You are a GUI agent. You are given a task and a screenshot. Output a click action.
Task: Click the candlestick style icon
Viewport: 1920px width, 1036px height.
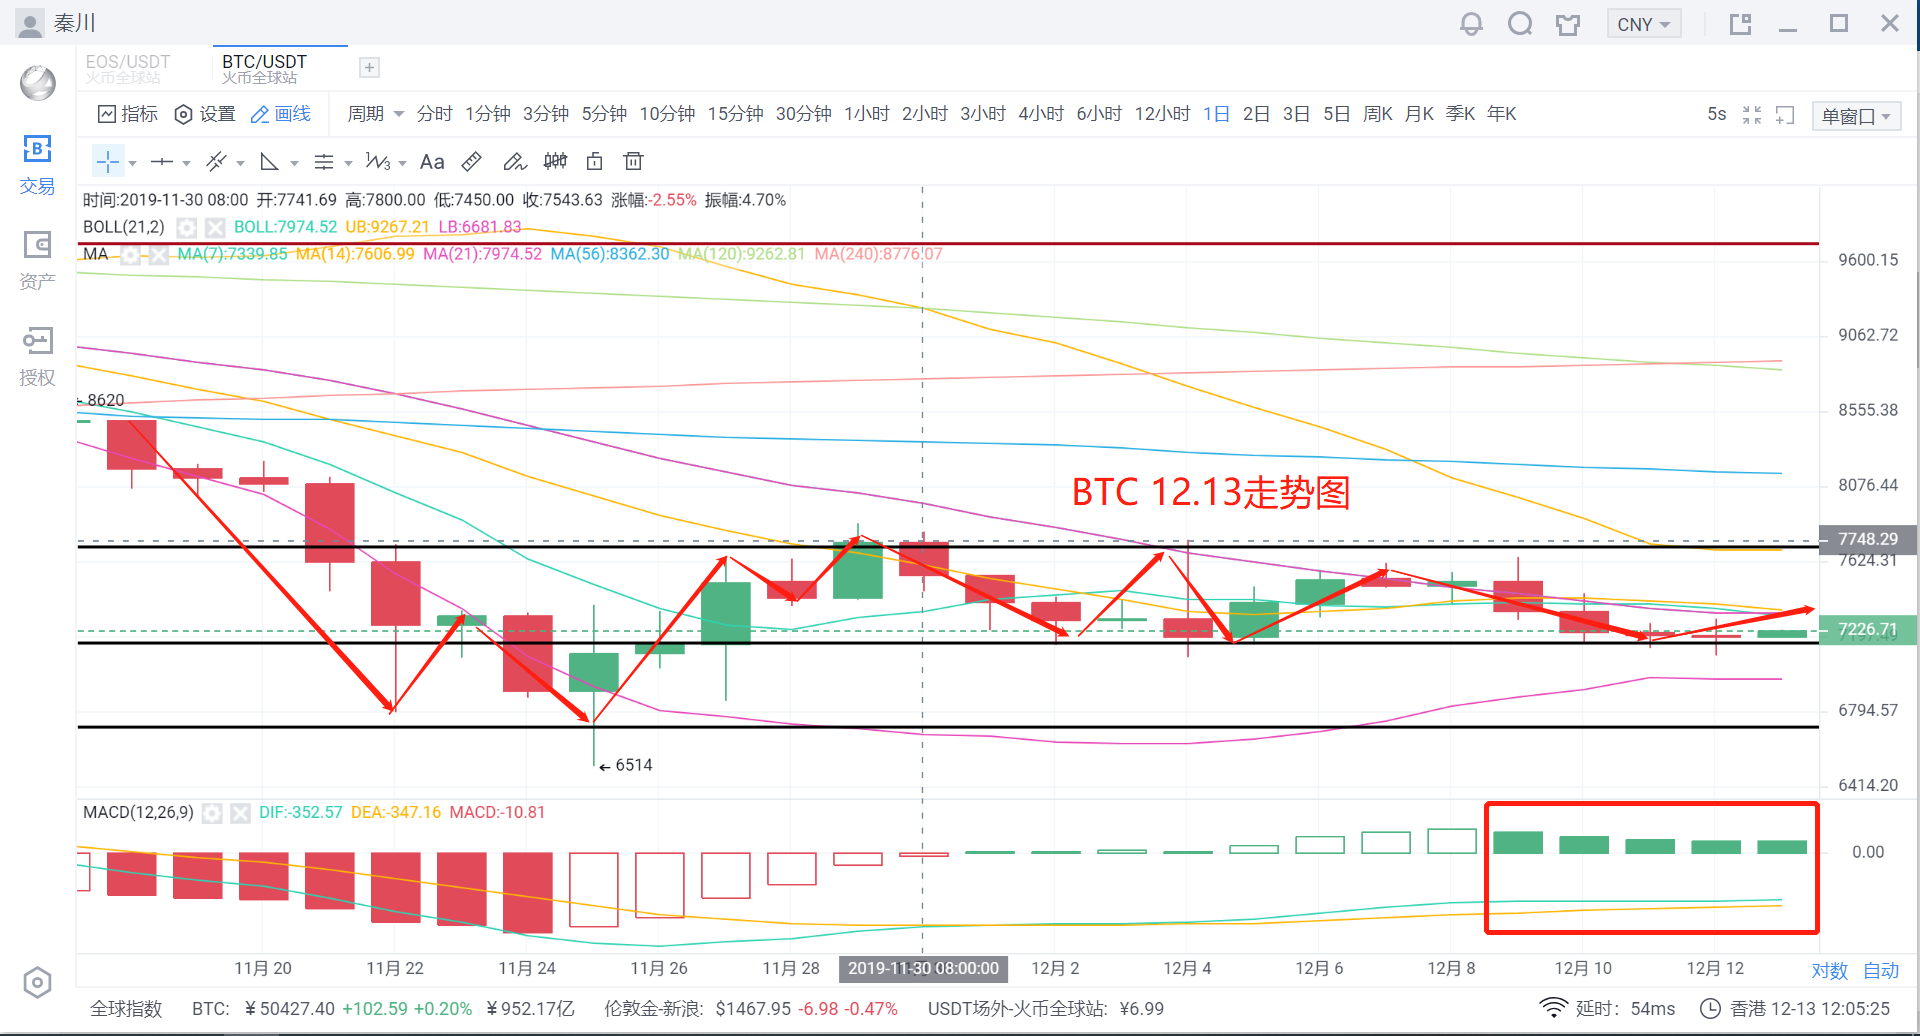tap(555, 162)
